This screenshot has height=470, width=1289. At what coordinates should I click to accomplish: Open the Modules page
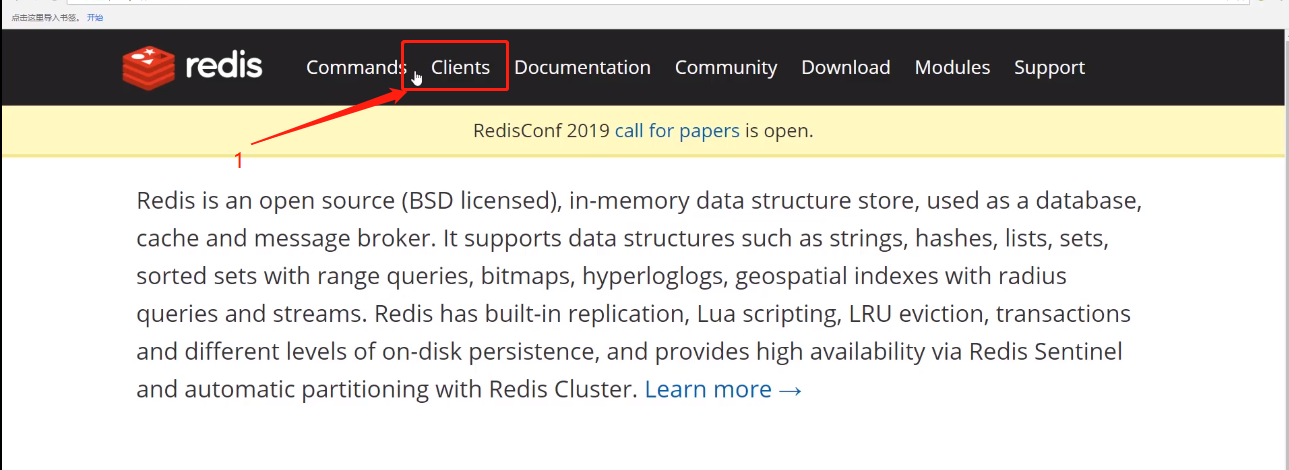(x=952, y=67)
